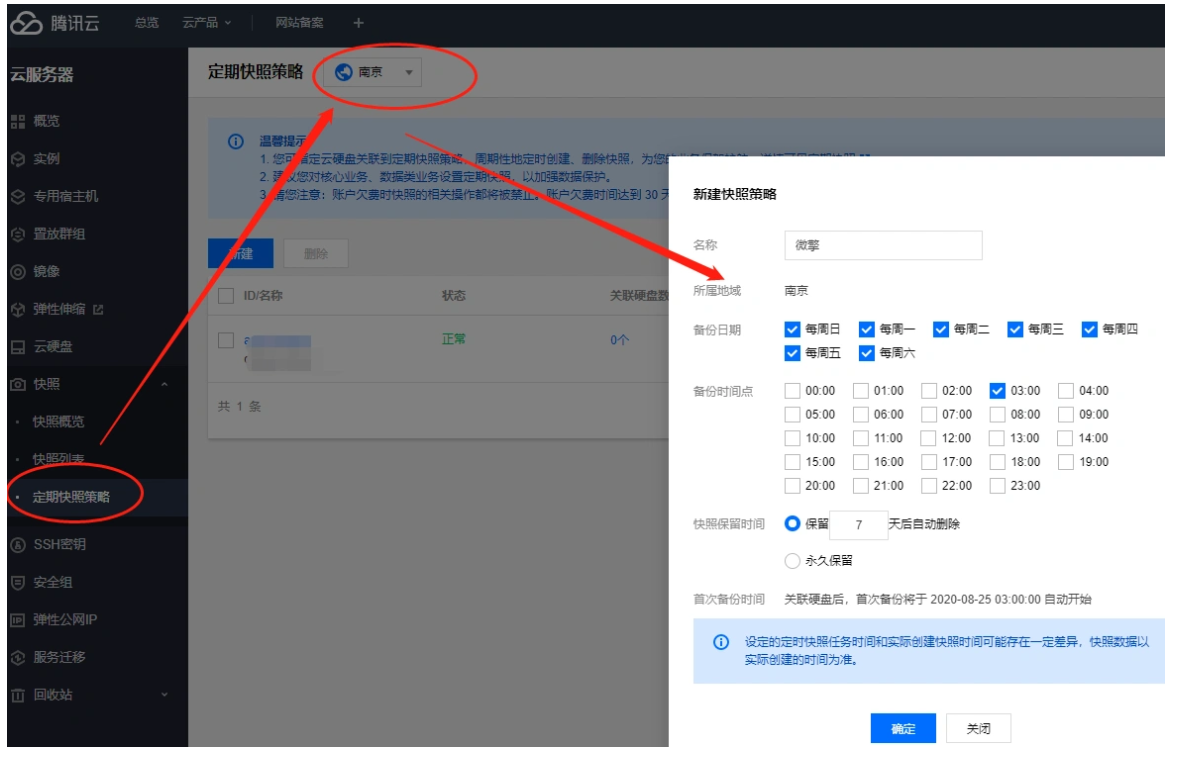Tick the policy row checkbox in the table
Screen dimensions: 1178x759
[x=226, y=340]
